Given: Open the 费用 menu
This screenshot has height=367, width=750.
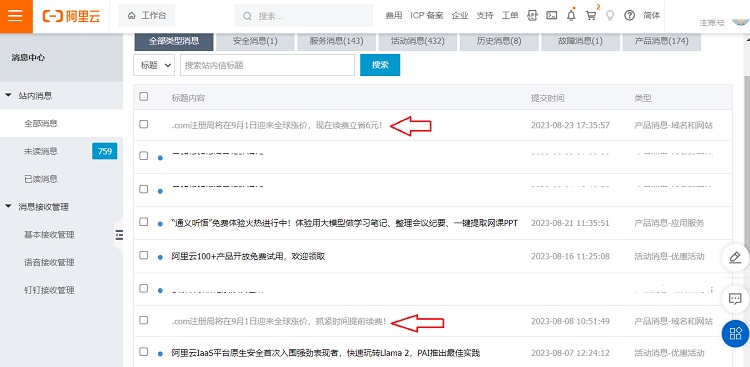Looking at the screenshot, I should 394,15.
